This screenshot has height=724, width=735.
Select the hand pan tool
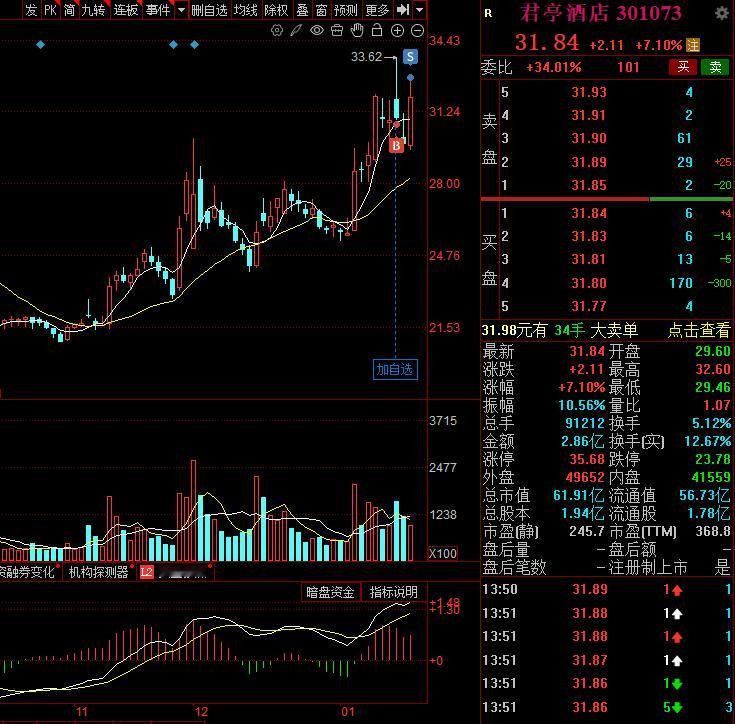357,30
